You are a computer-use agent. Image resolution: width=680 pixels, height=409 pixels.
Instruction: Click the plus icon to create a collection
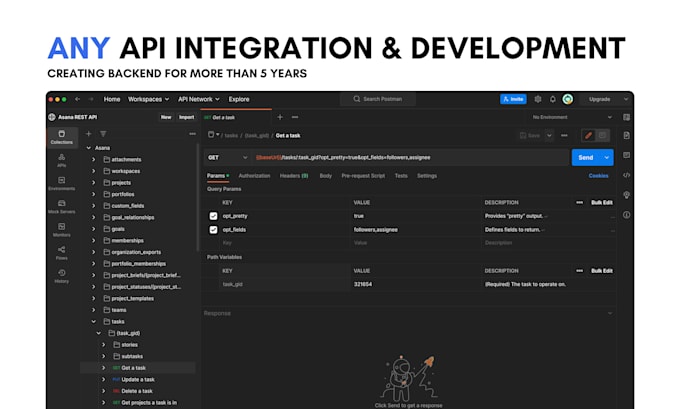[88, 134]
